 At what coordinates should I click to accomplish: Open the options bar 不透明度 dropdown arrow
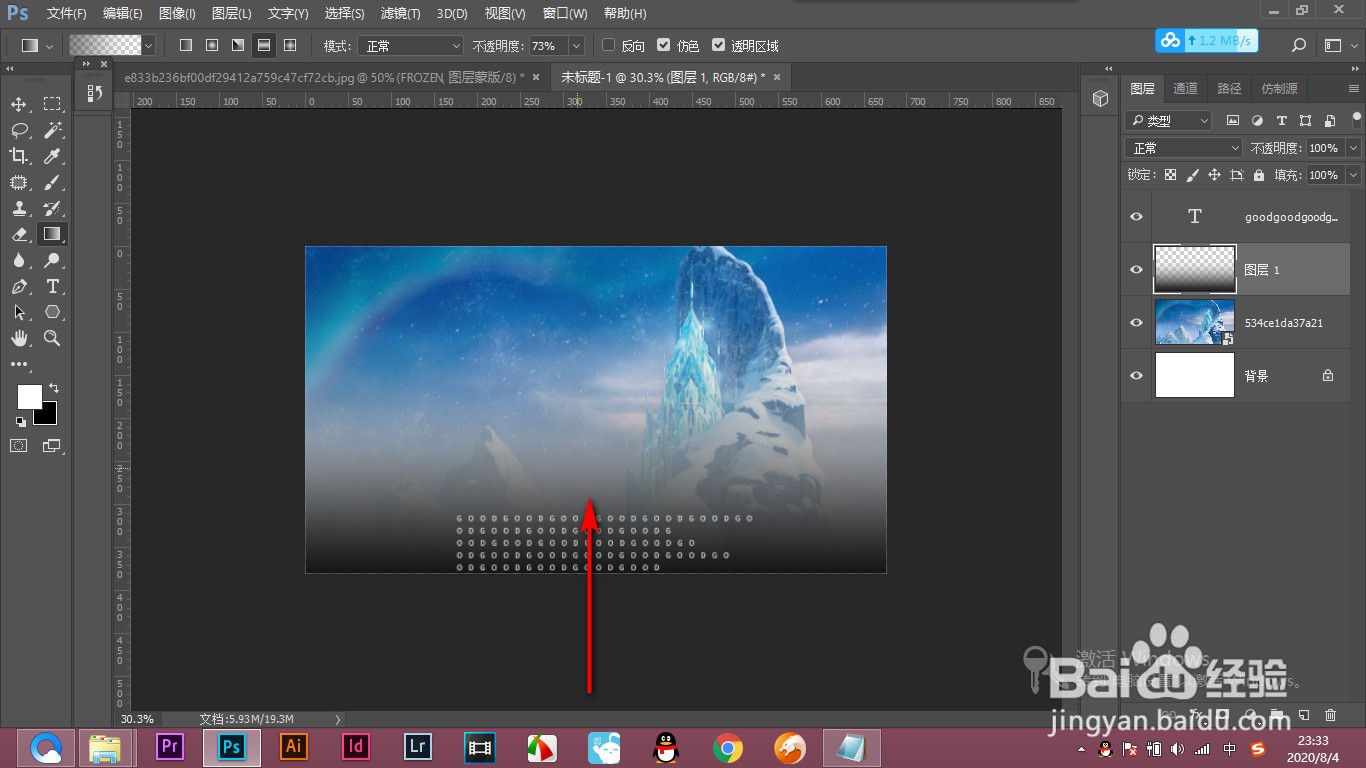(576, 45)
